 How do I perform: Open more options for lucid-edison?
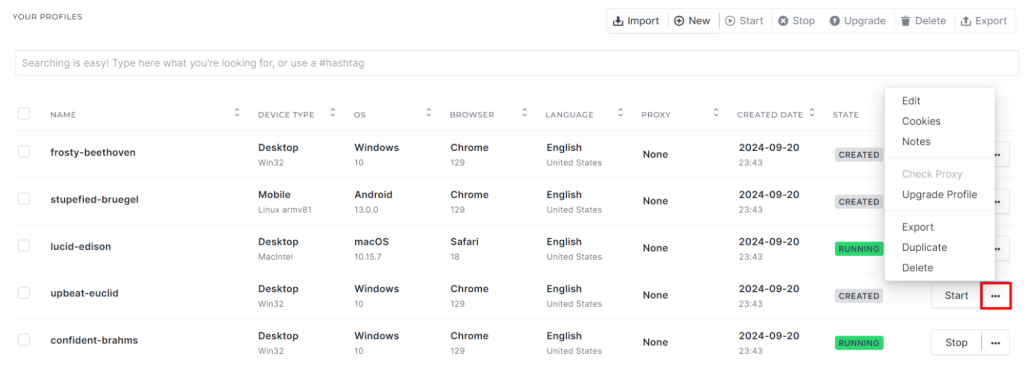pyautogui.click(x=1002, y=249)
